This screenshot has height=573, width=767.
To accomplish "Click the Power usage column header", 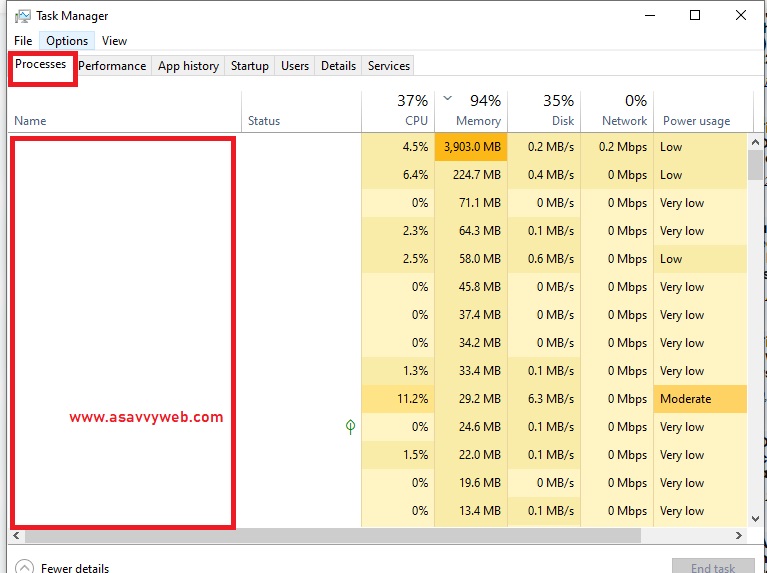I will coord(696,121).
